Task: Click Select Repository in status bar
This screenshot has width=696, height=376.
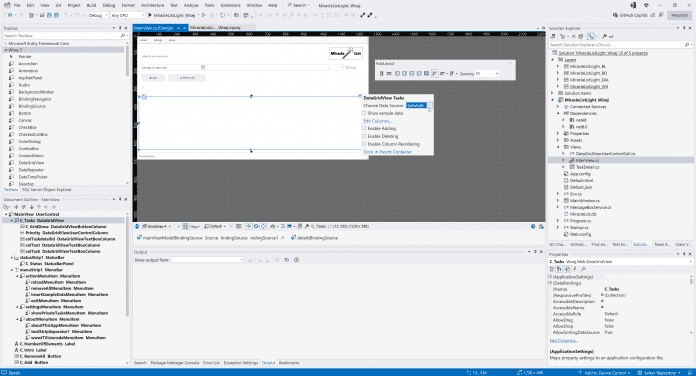Action: [659, 372]
